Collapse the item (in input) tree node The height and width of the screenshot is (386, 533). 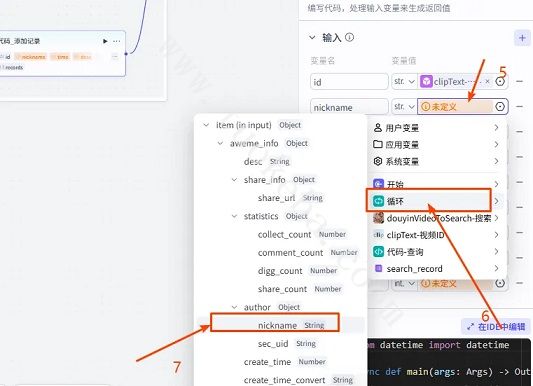point(206,125)
